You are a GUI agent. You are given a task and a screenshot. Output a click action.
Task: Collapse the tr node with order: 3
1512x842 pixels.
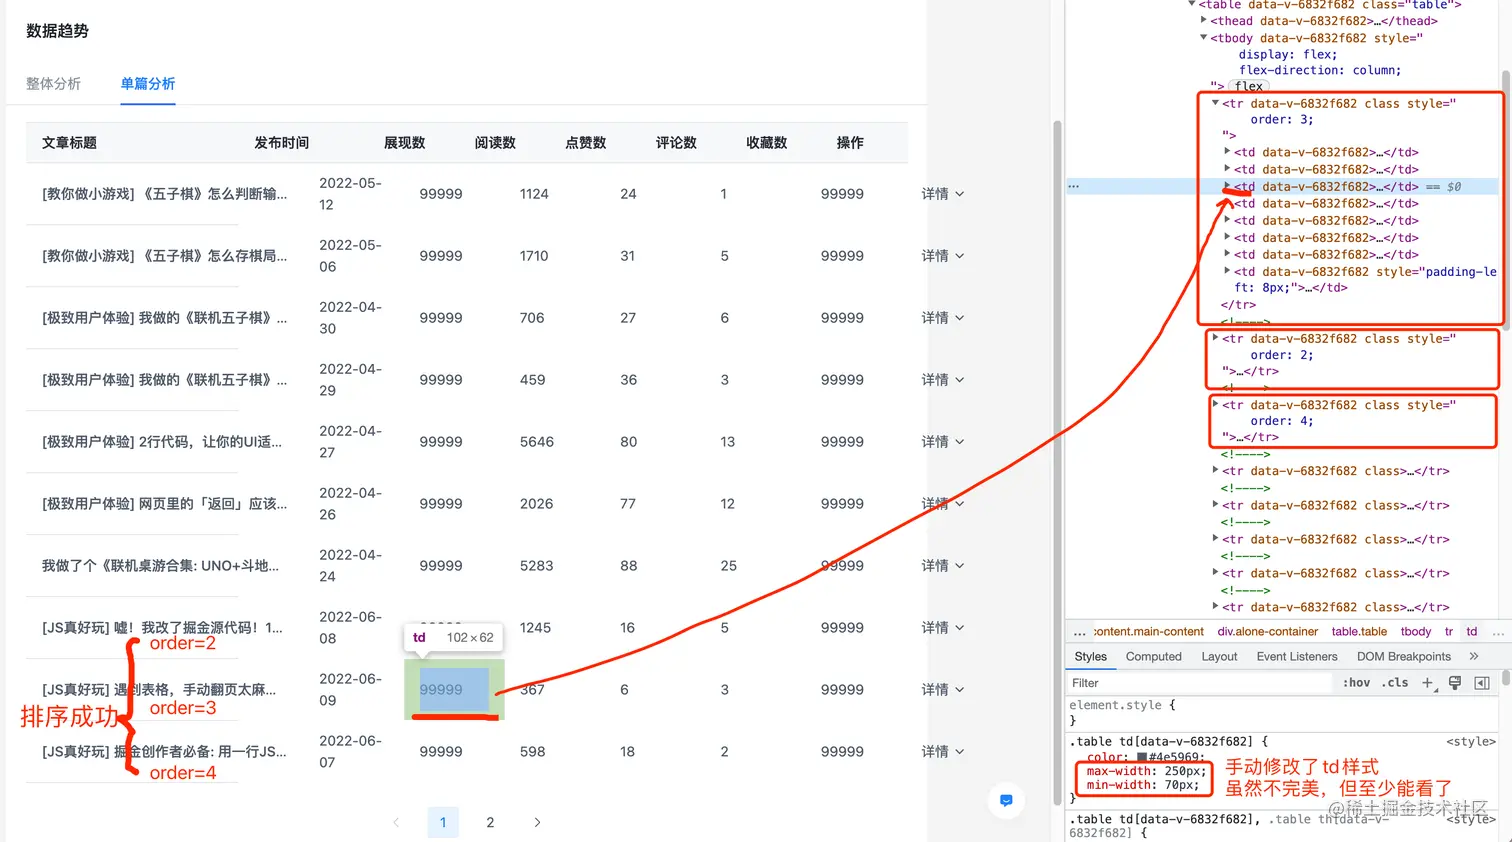point(1216,103)
